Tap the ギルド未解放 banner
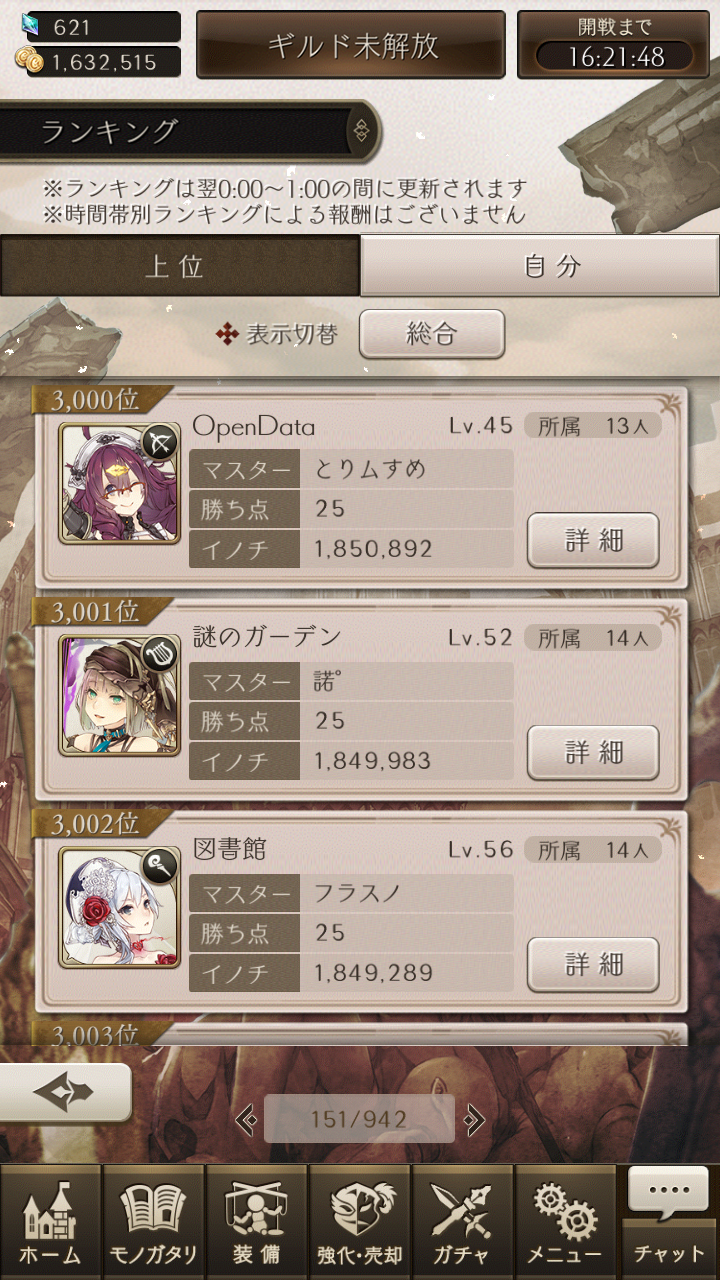 (353, 45)
